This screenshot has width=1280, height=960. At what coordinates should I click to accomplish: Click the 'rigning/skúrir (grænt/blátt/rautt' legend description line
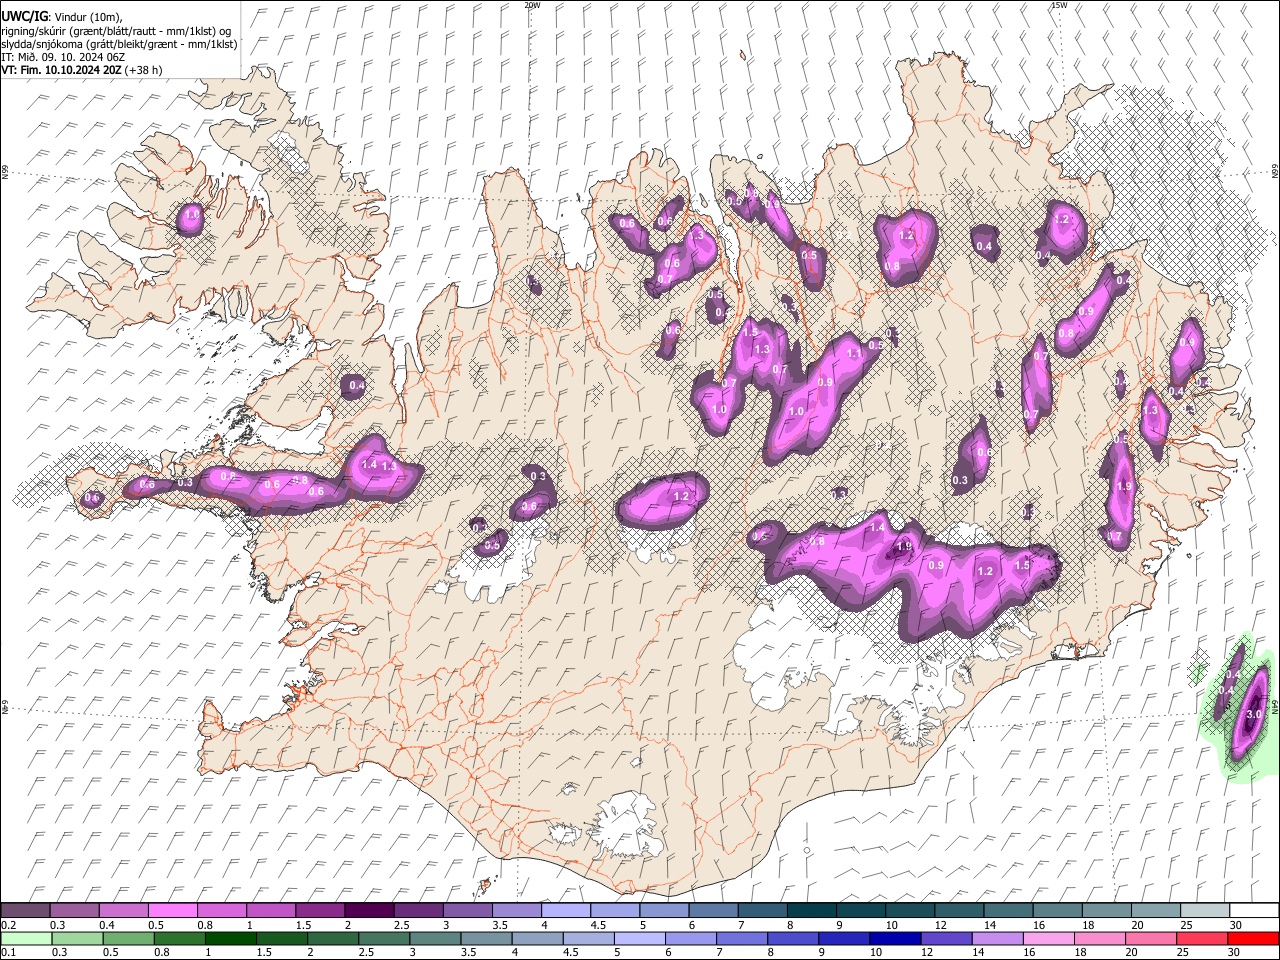click(116, 30)
